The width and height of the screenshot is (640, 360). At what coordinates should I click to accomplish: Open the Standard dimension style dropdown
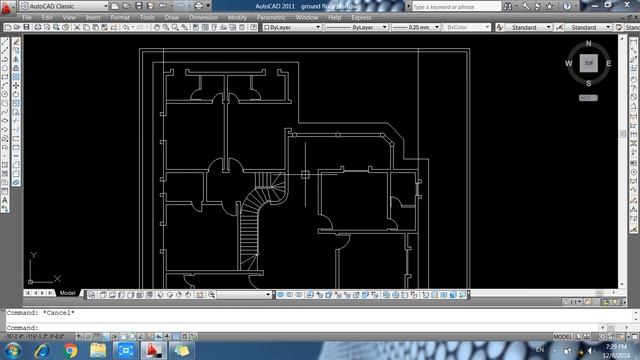[x=588, y=27]
